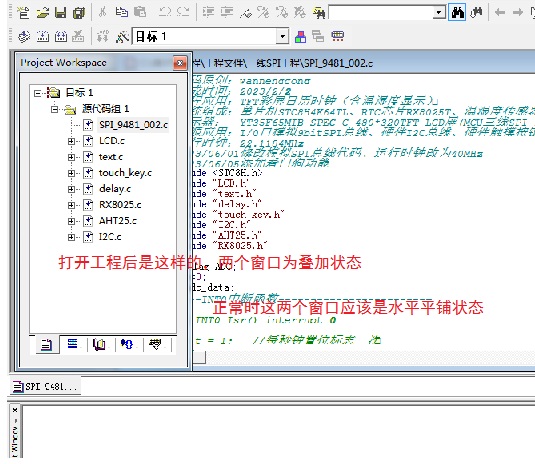Expand the RX8025.c file node
This screenshot has height=464, width=535.
coord(71,205)
